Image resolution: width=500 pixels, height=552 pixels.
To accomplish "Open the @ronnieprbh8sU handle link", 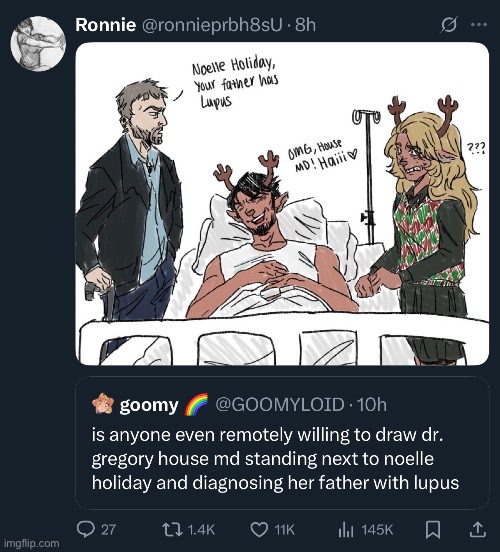I will (x=212, y=25).
